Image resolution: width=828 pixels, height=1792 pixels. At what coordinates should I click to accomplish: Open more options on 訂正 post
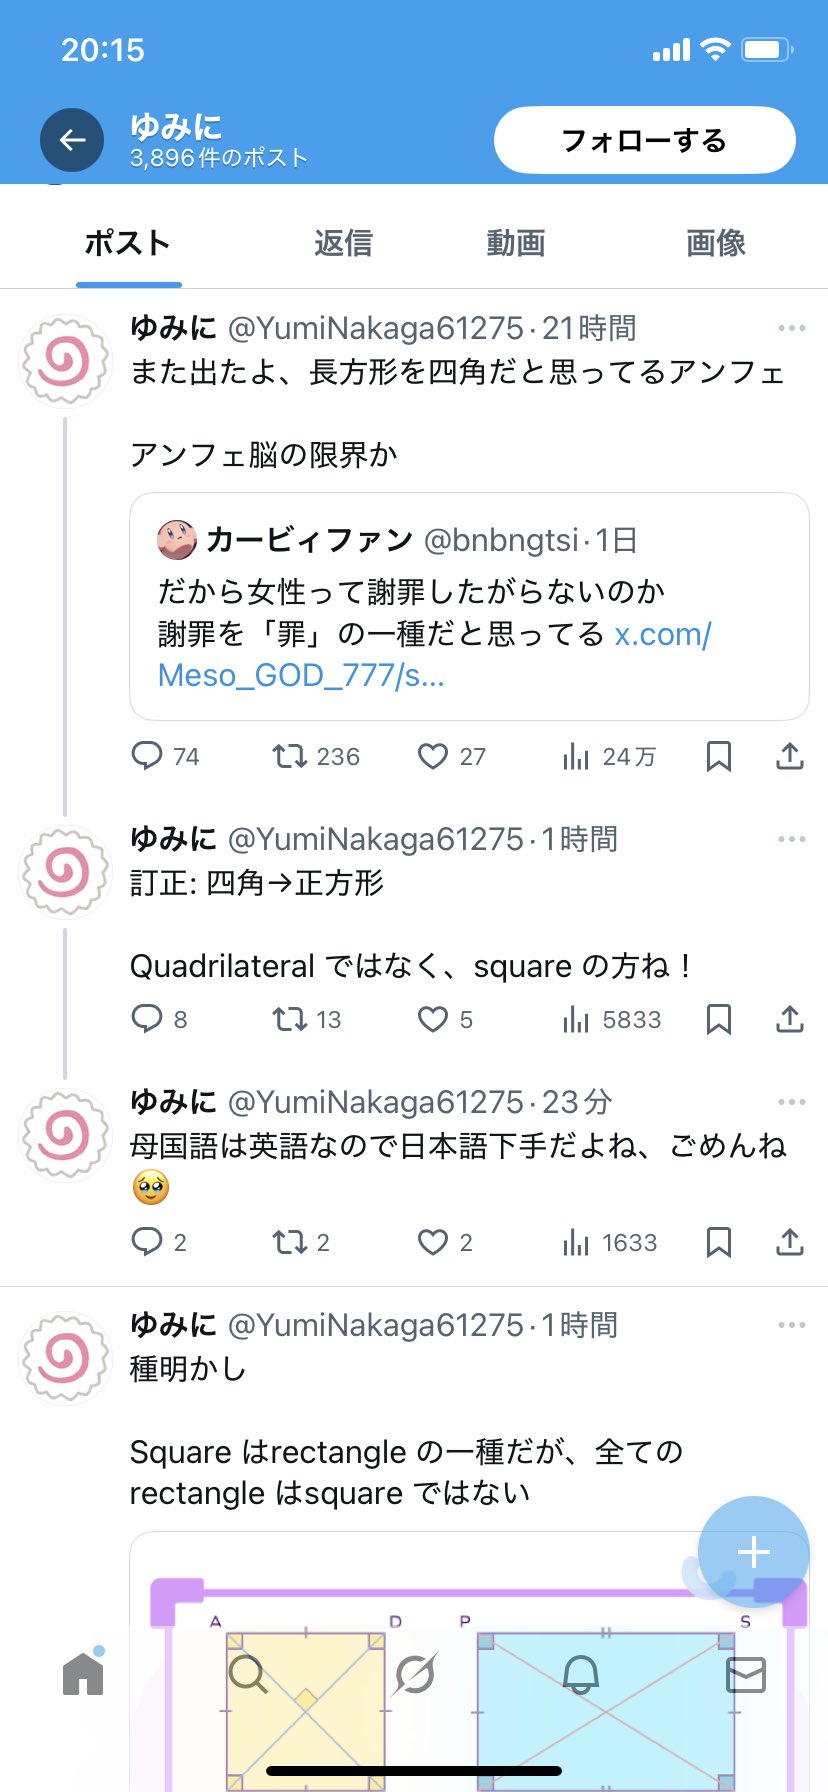point(791,839)
